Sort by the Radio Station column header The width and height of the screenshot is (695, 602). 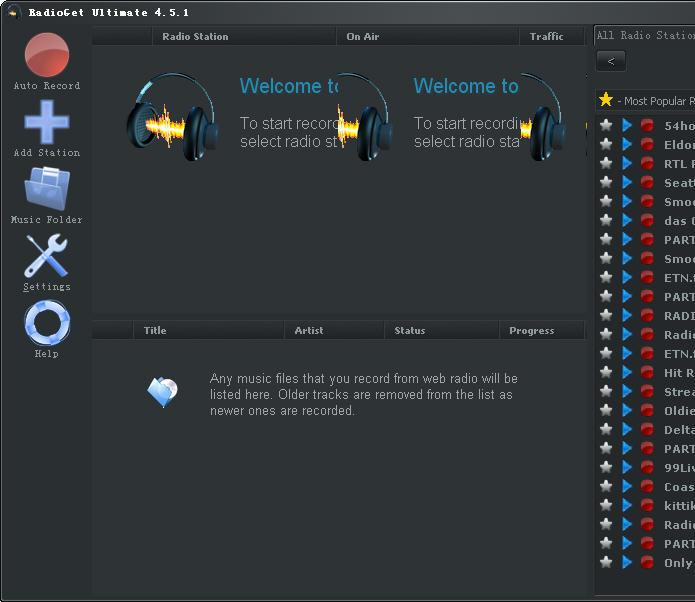coord(195,37)
